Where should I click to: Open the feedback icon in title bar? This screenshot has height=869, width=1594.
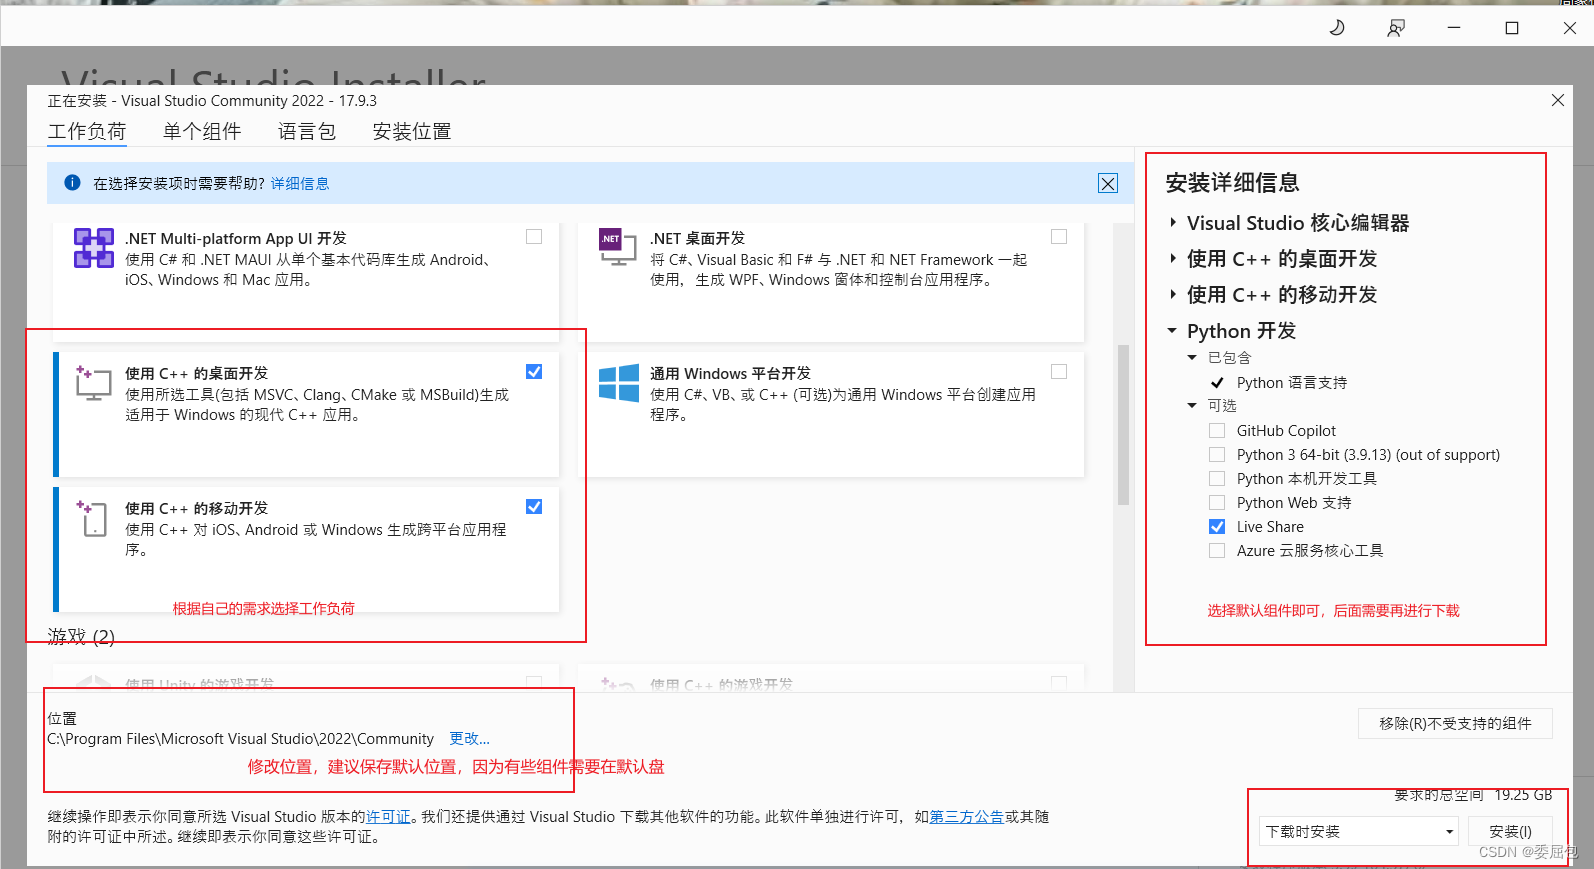(1396, 28)
